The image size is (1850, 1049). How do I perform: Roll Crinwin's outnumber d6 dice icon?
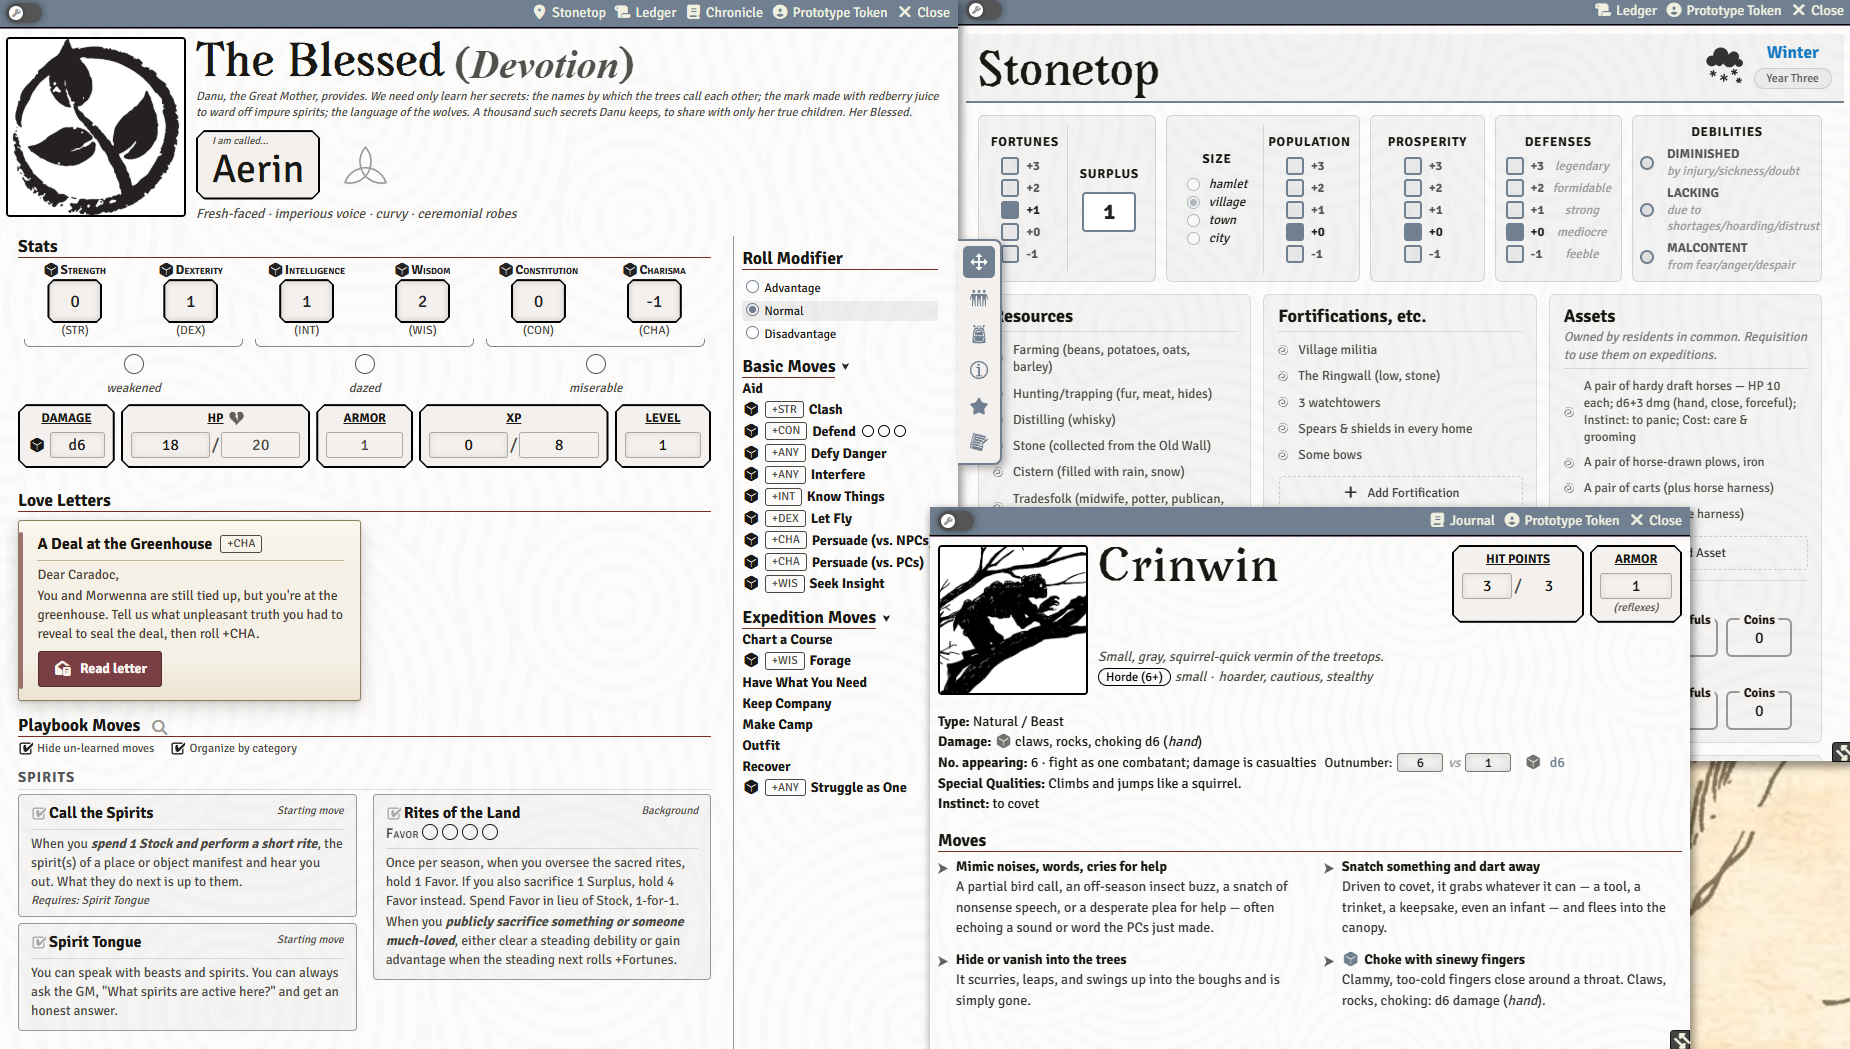click(x=1533, y=762)
